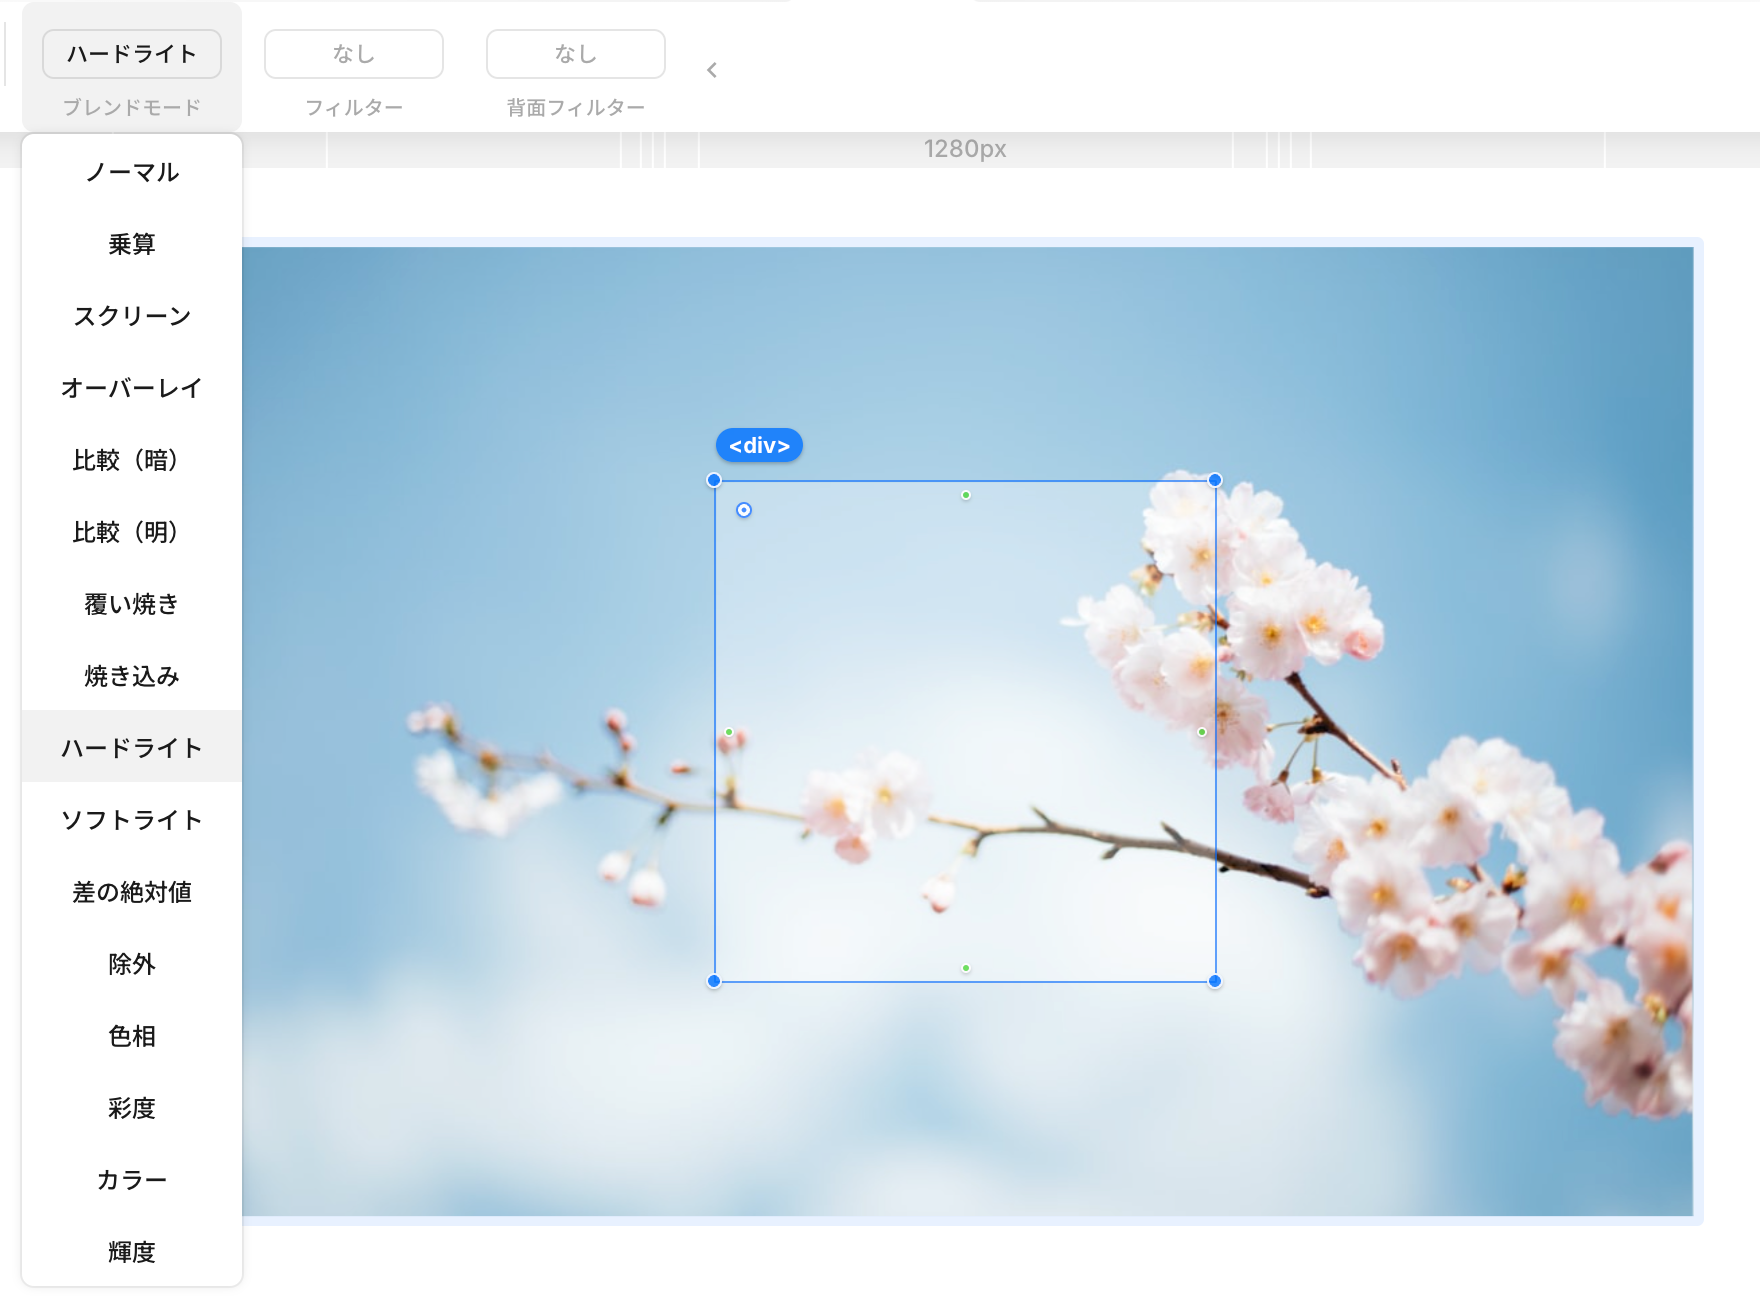Click the <div> element tag label
The image size is (1760, 1316).
click(x=759, y=446)
